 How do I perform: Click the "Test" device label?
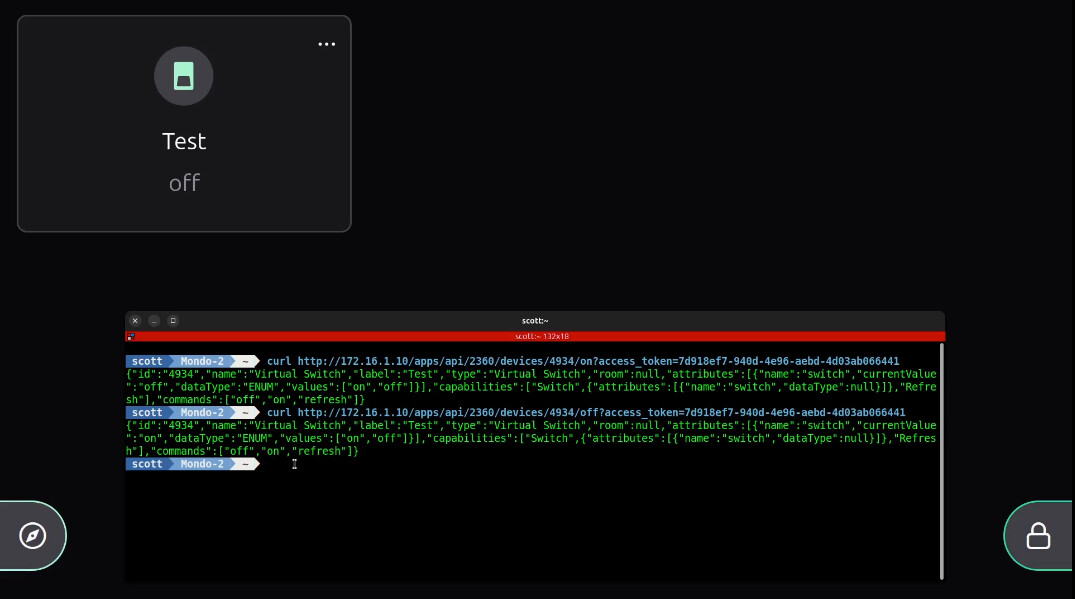(184, 141)
